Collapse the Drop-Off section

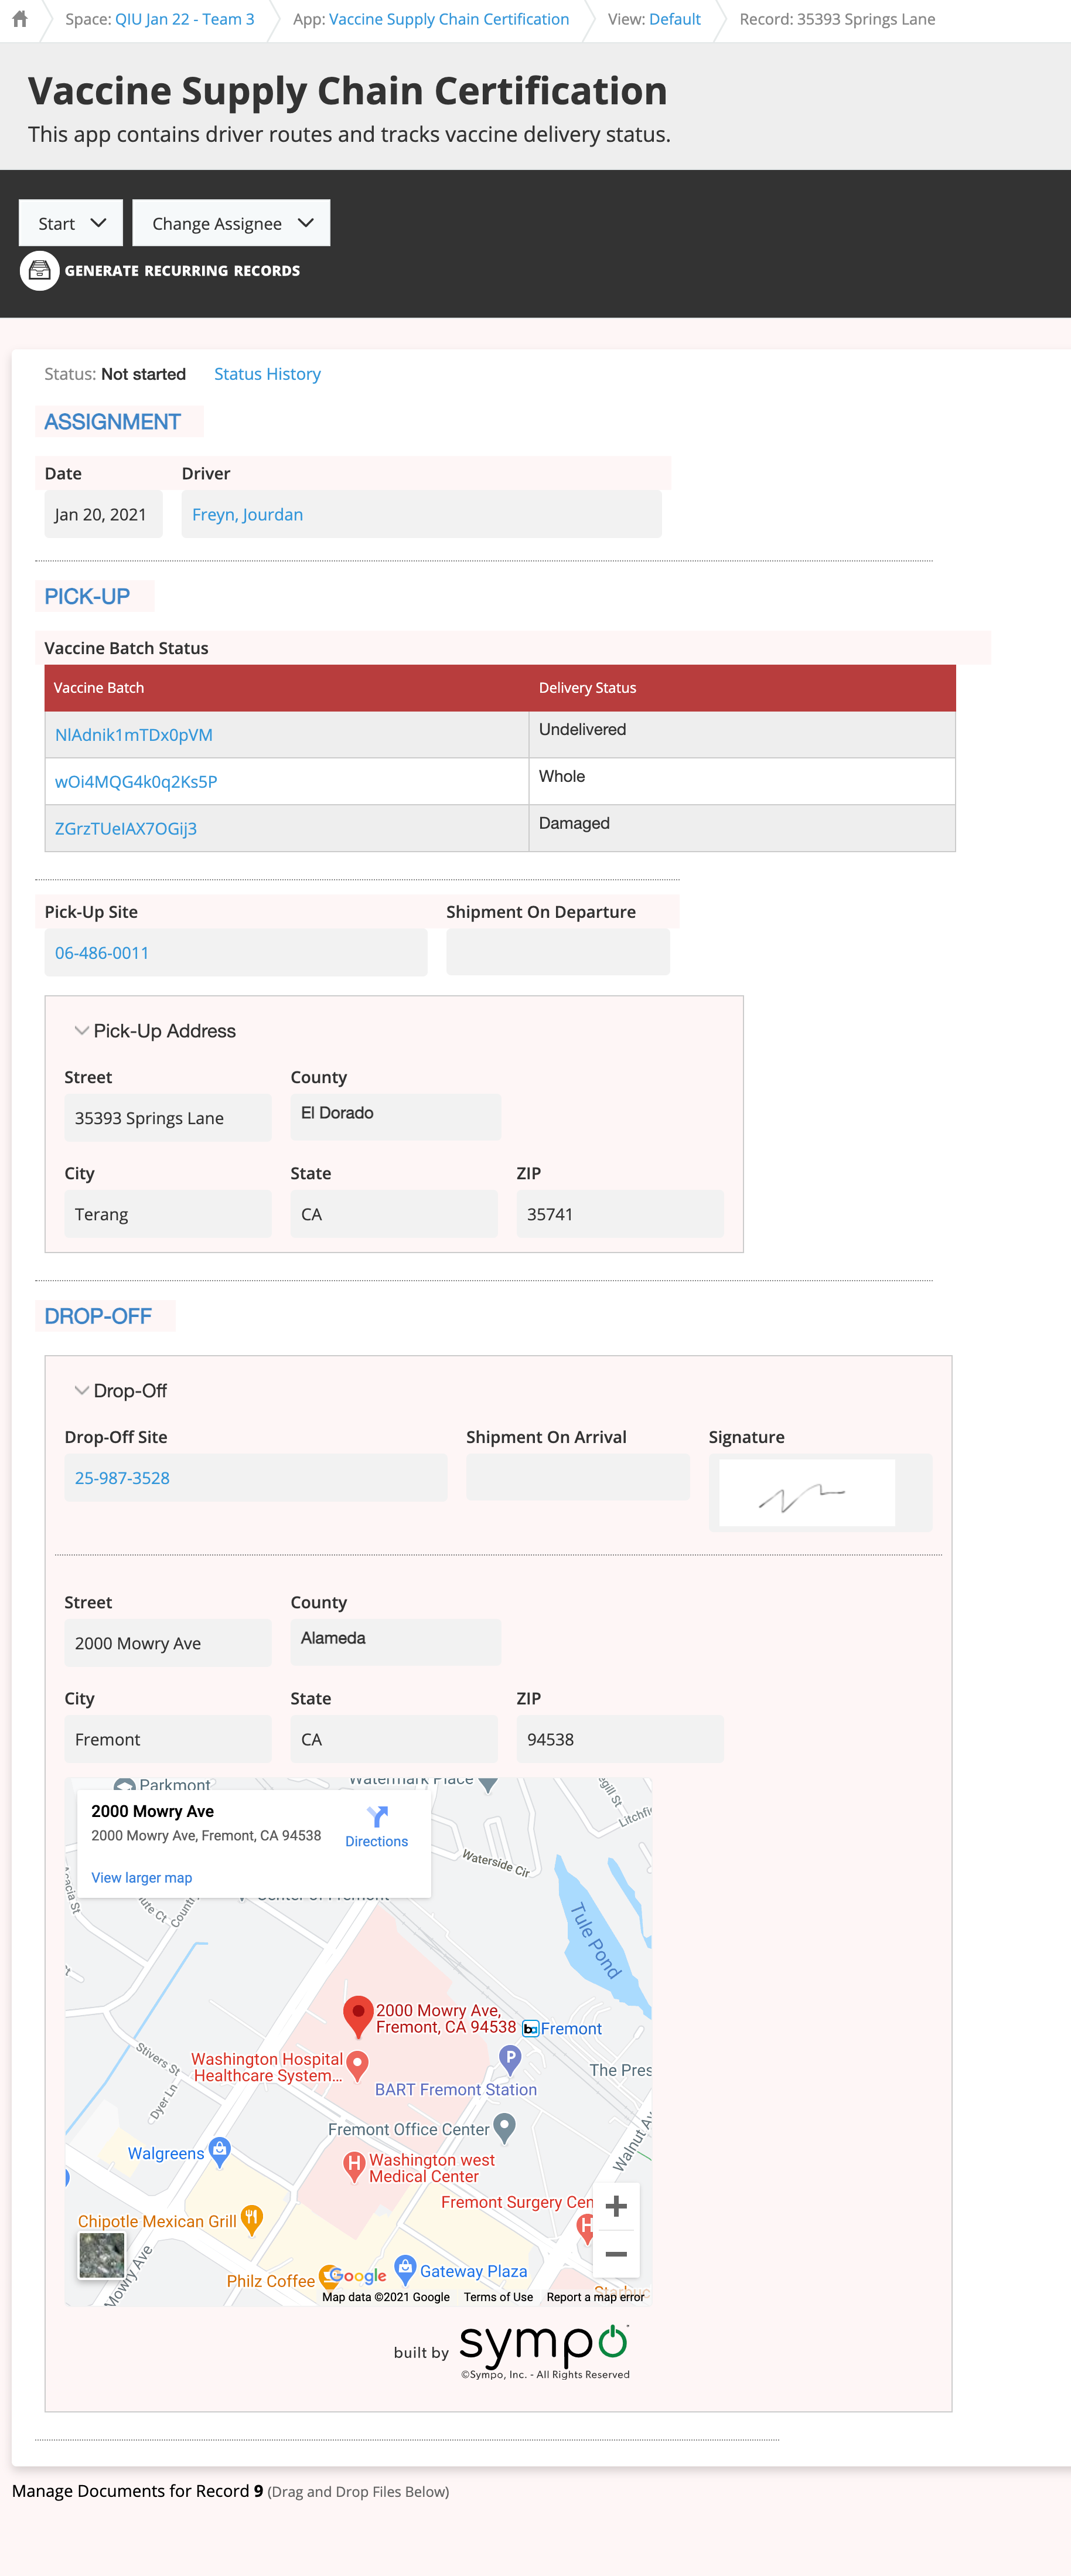82,1391
